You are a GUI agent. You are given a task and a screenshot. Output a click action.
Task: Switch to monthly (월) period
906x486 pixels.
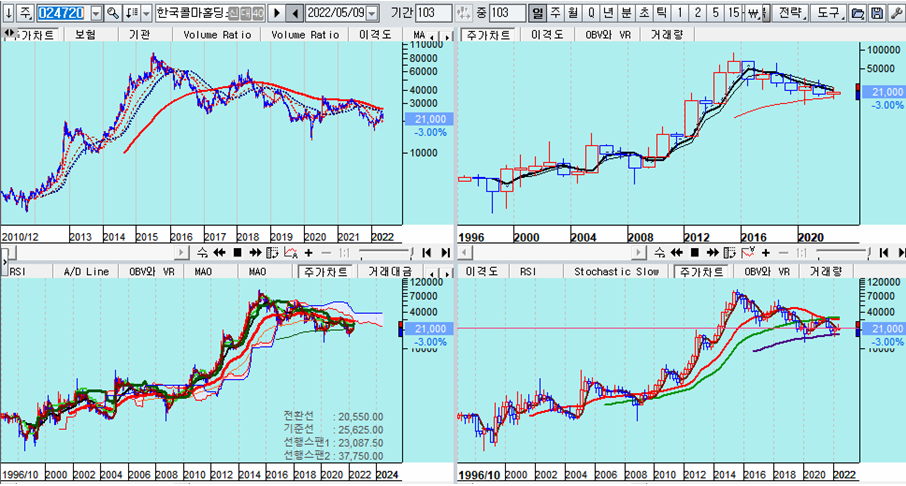click(573, 13)
